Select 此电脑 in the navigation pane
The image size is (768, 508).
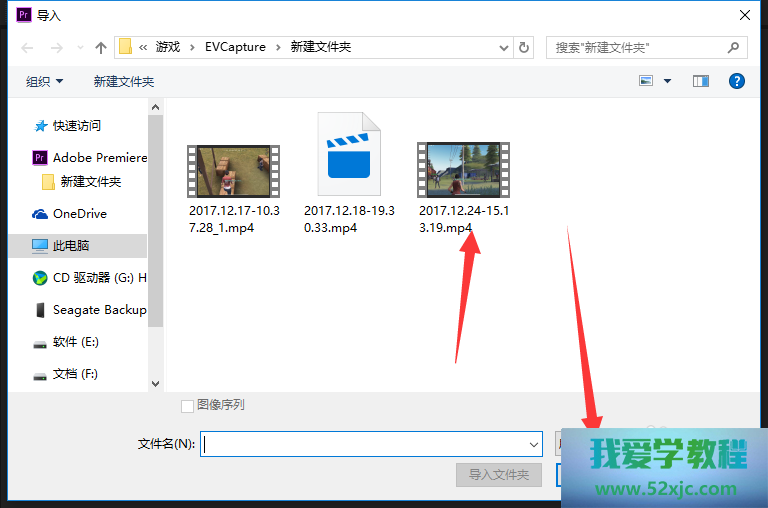pos(70,245)
